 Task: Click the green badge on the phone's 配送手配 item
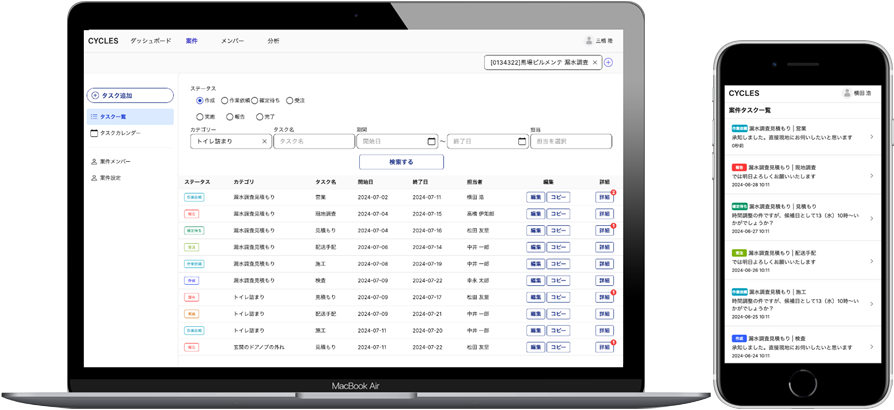click(738, 252)
